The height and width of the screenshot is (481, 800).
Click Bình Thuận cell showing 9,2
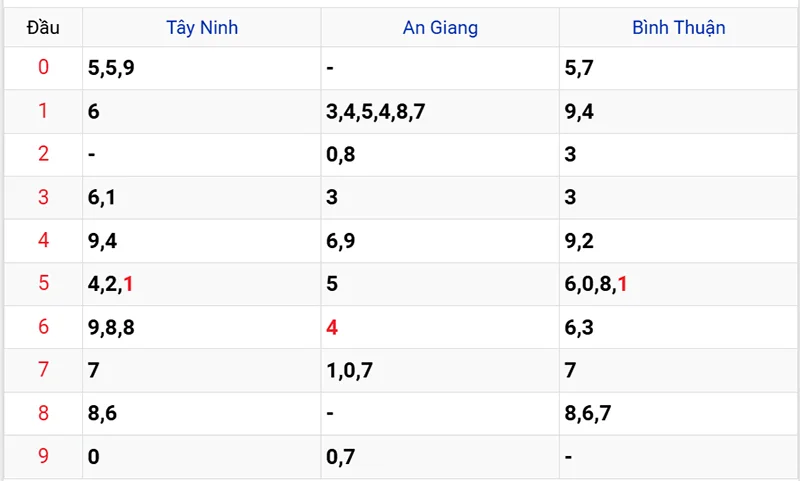tap(678, 241)
